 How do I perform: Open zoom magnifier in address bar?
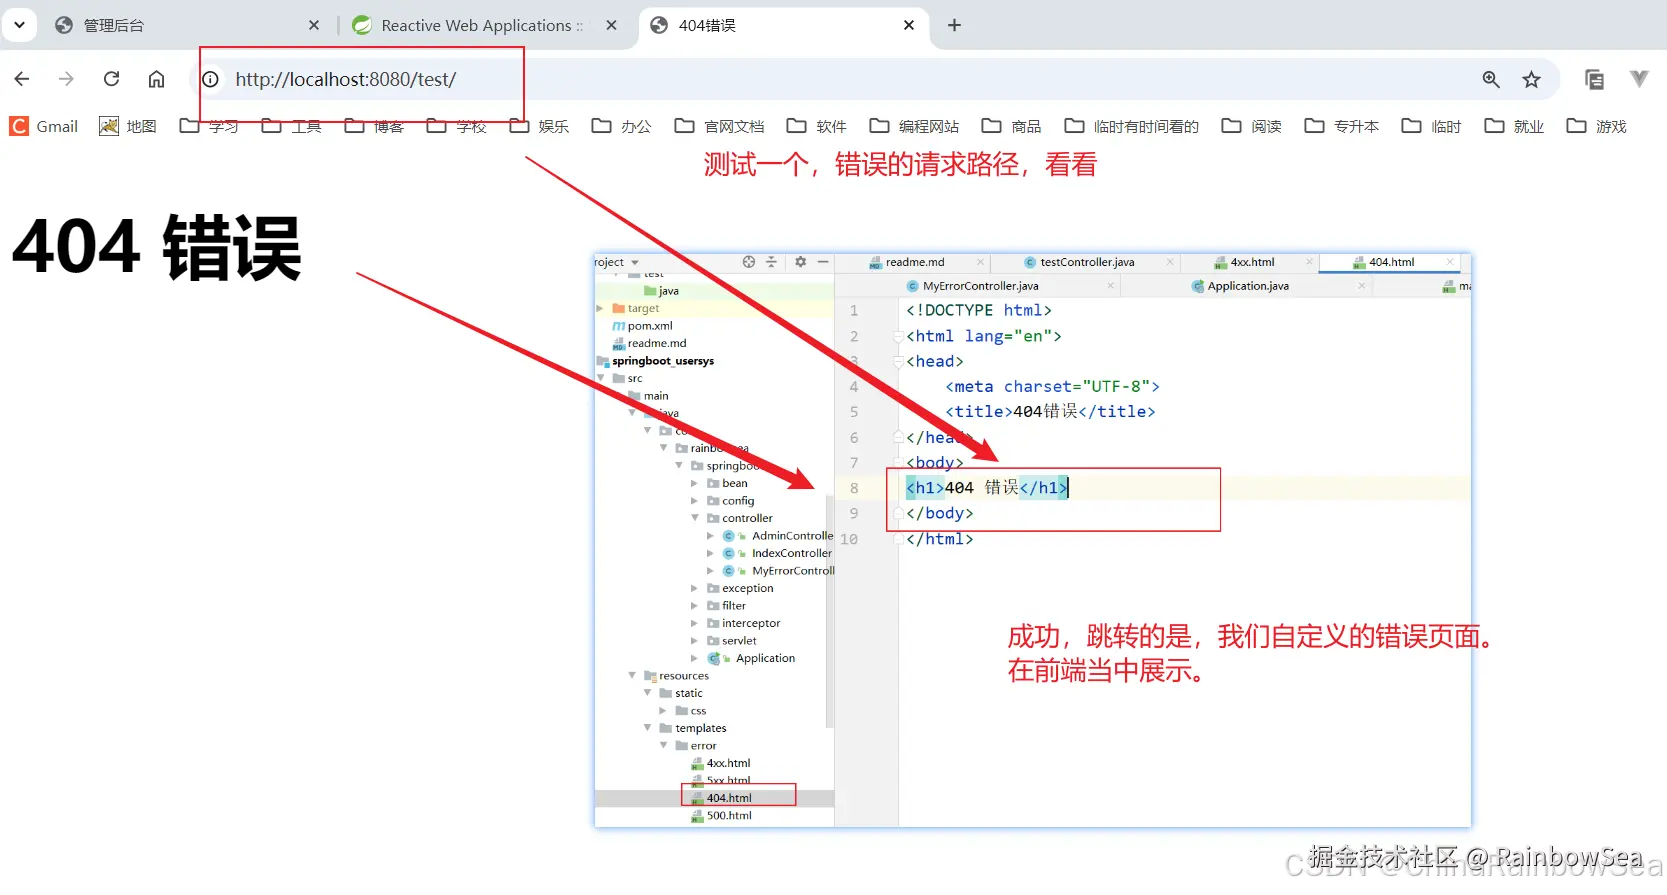[x=1491, y=79]
